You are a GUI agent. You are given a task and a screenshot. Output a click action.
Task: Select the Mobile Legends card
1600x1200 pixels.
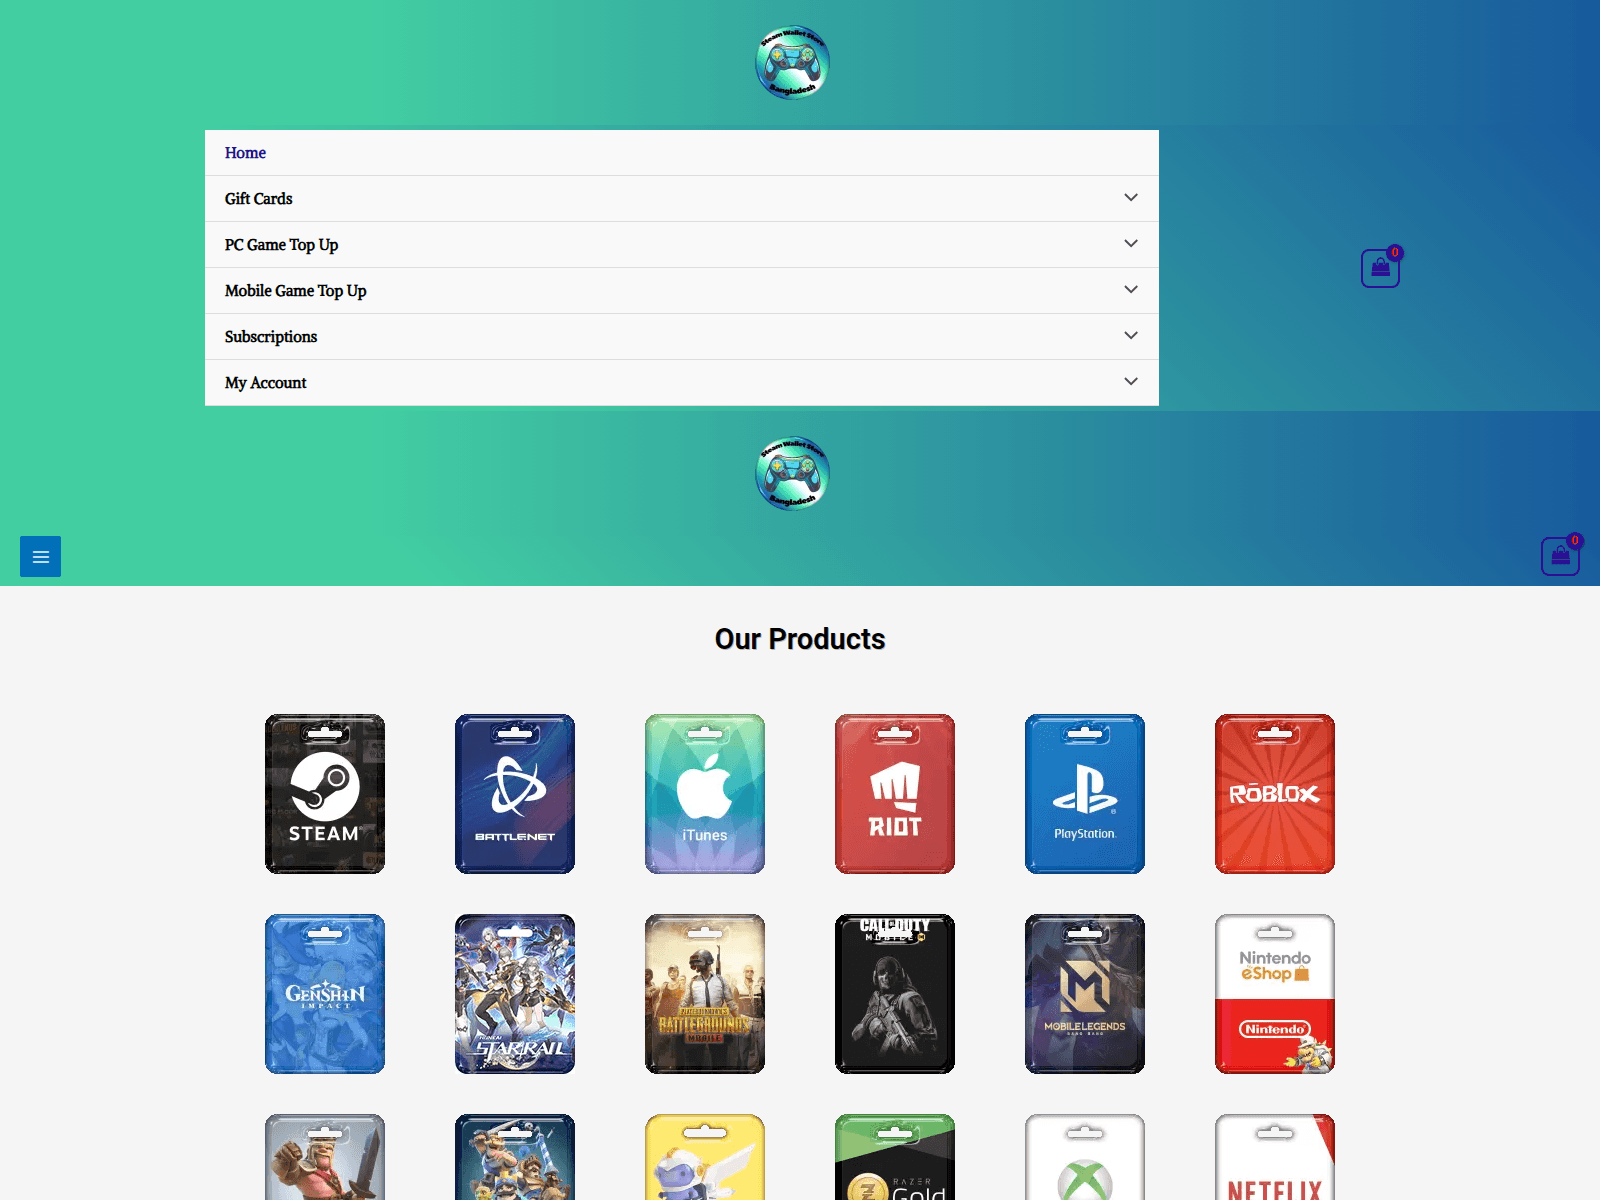coord(1085,994)
